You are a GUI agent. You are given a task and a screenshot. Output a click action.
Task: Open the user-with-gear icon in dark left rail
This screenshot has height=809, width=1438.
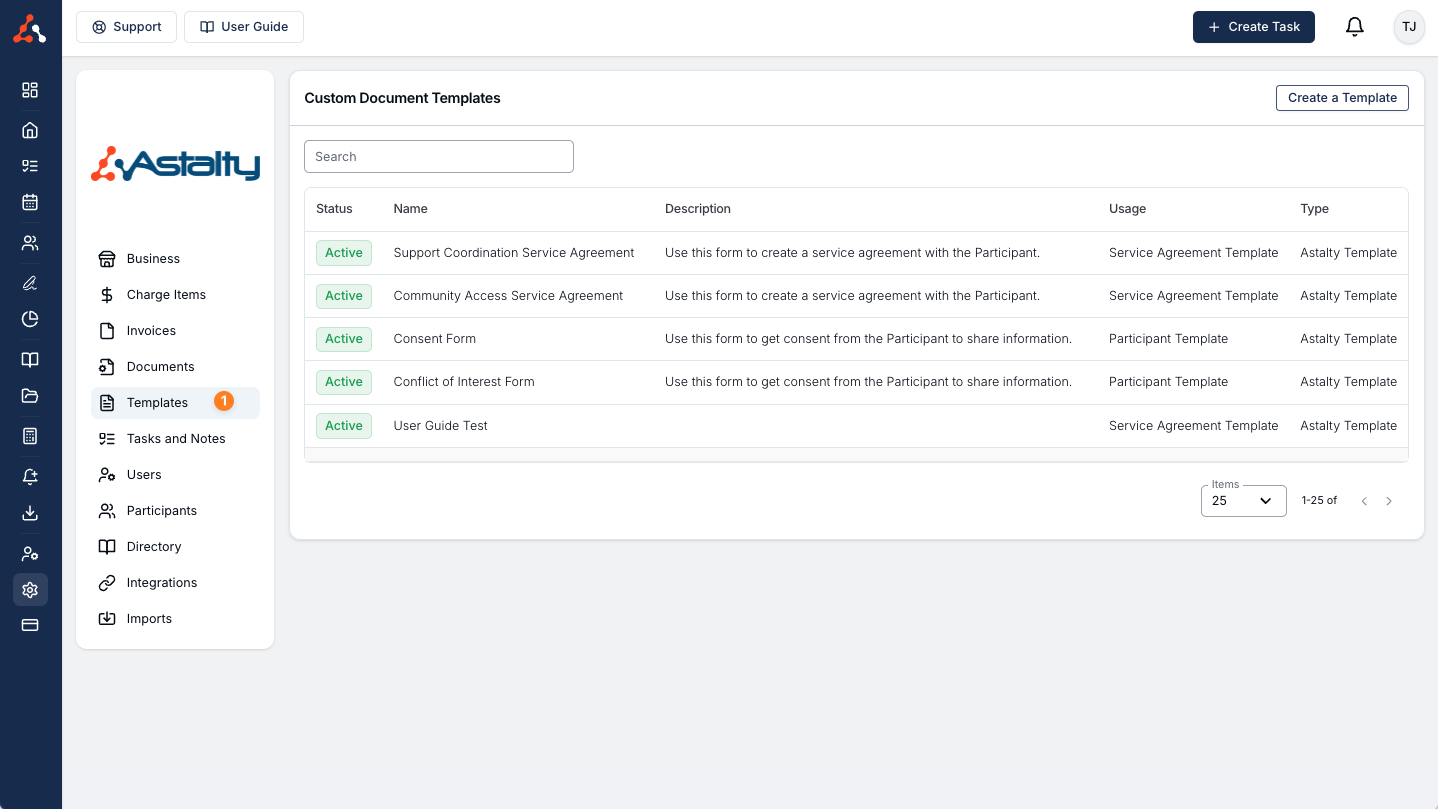click(x=30, y=553)
